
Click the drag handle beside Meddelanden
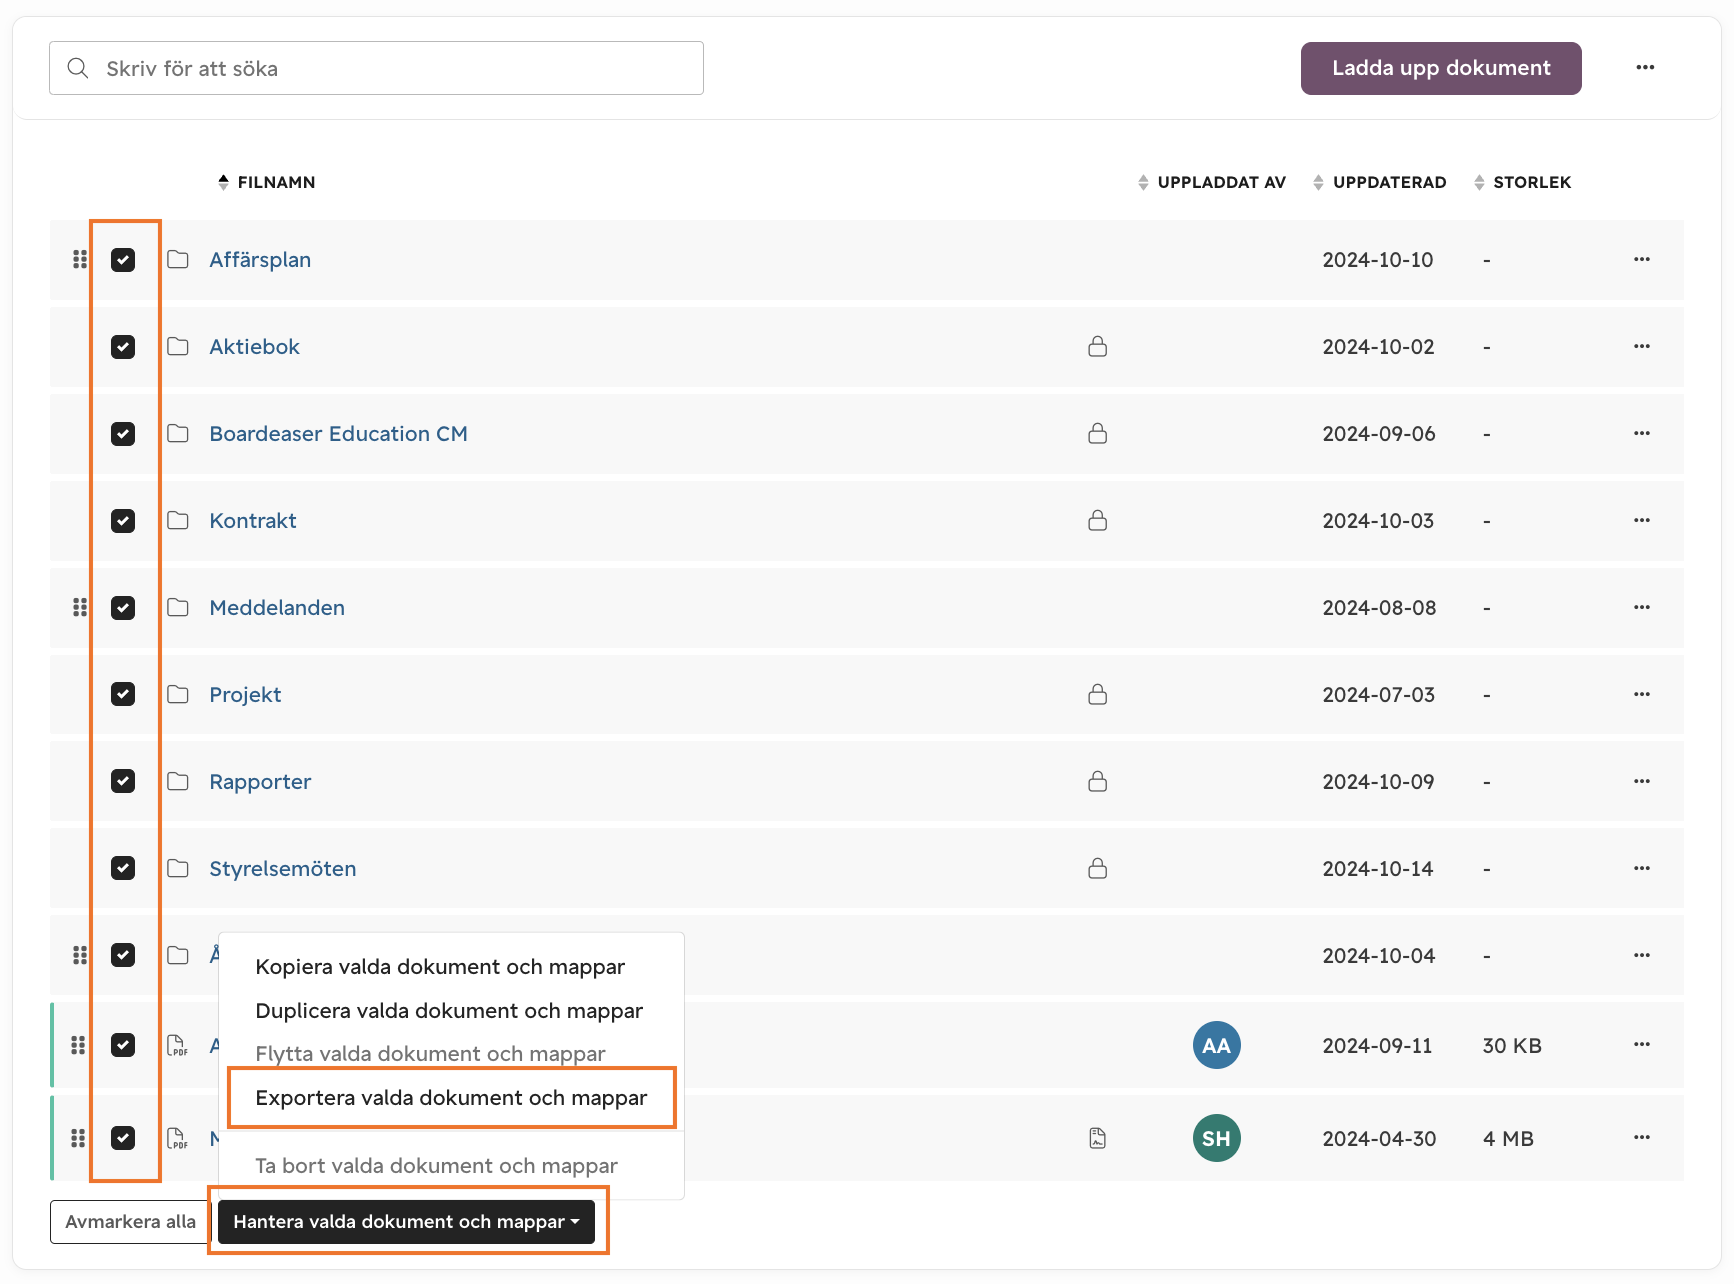[79, 608]
